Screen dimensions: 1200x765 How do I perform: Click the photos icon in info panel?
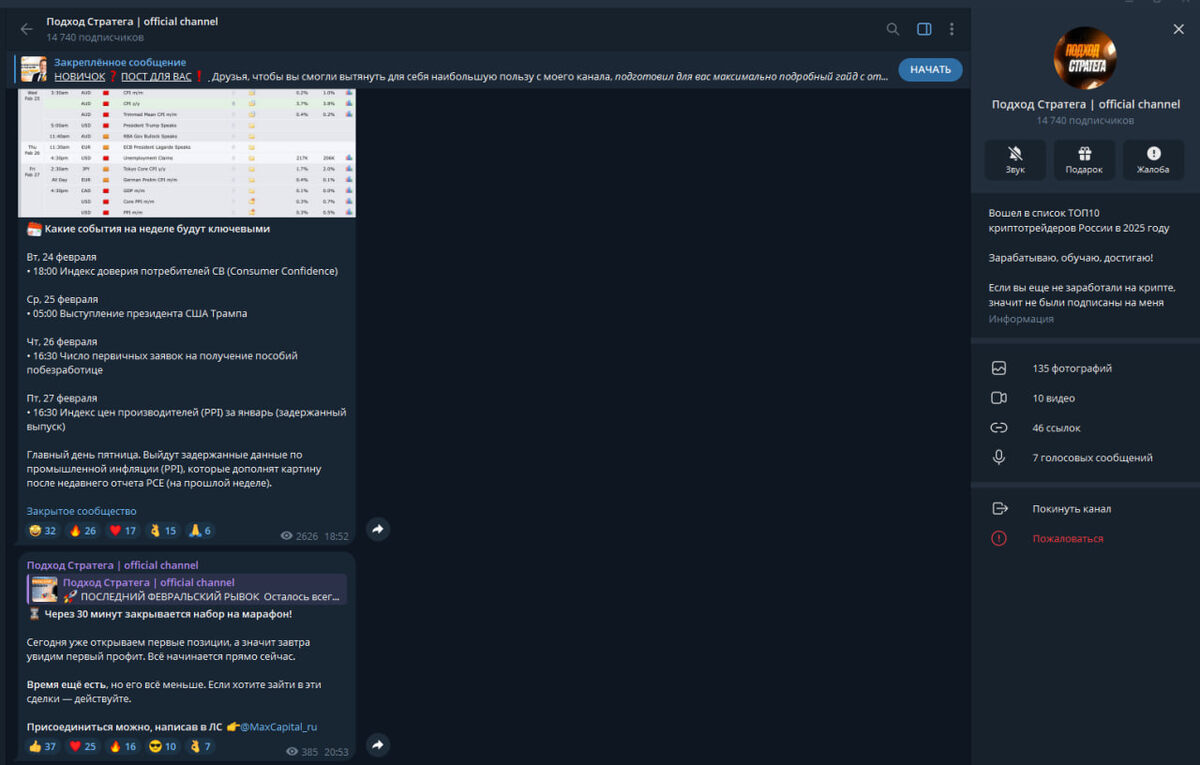pyautogui.click(x=998, y=368)
